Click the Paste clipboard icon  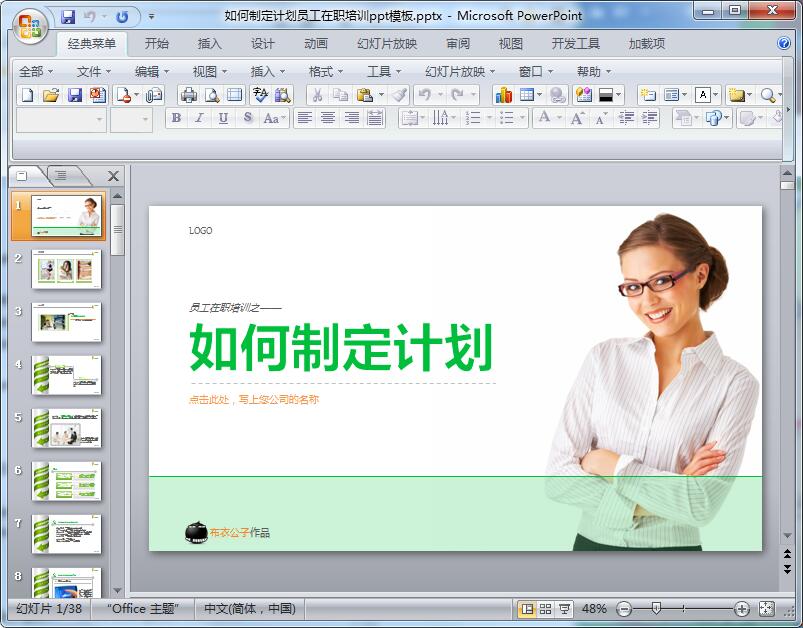click(364, 95)
